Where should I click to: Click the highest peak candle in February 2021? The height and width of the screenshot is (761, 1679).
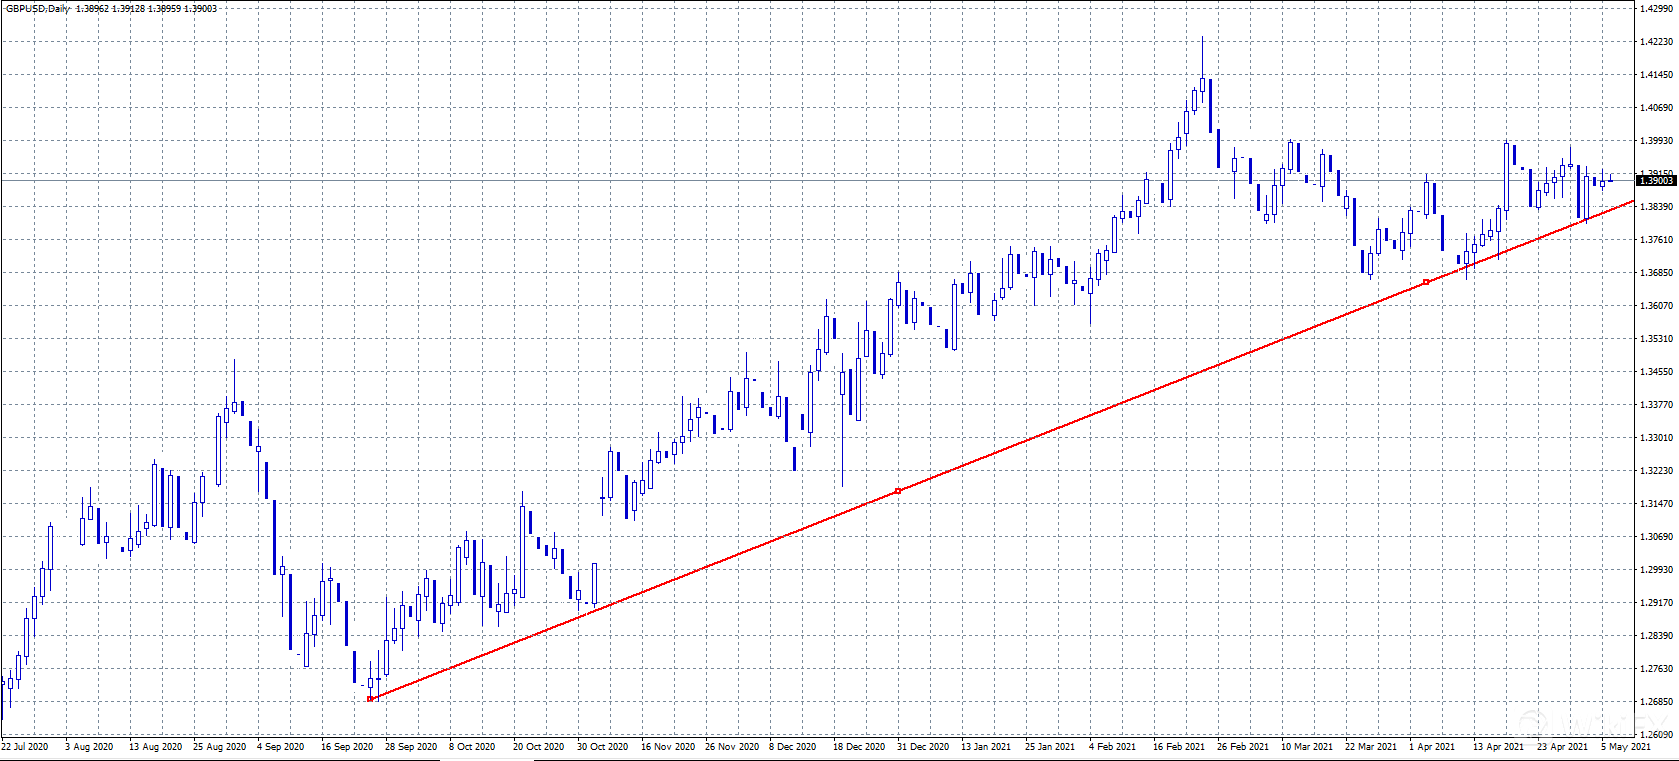[1202, 84]
